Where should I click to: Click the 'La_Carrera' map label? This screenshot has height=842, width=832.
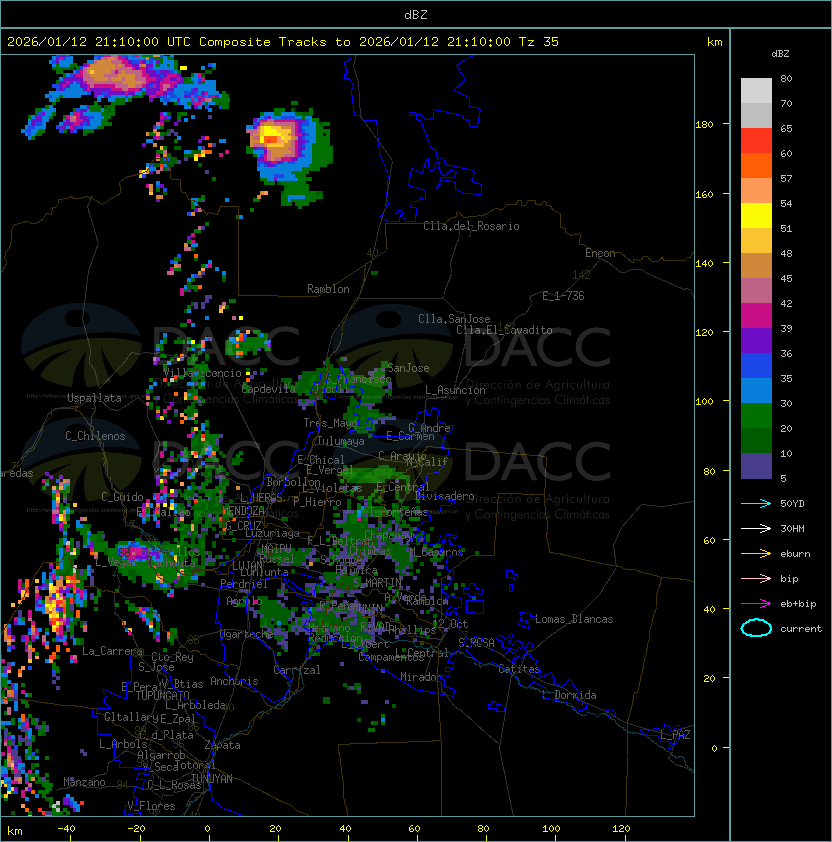click(x=112, y=651)
